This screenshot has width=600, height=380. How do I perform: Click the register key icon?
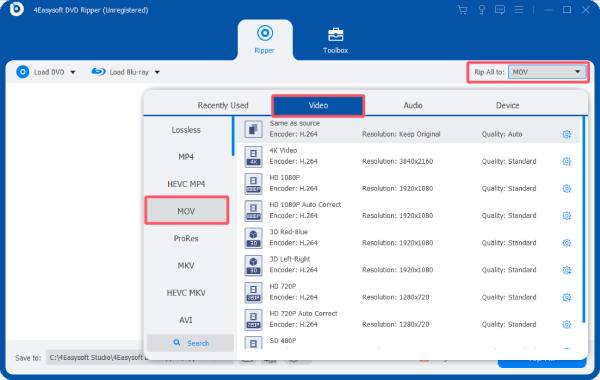481,10
